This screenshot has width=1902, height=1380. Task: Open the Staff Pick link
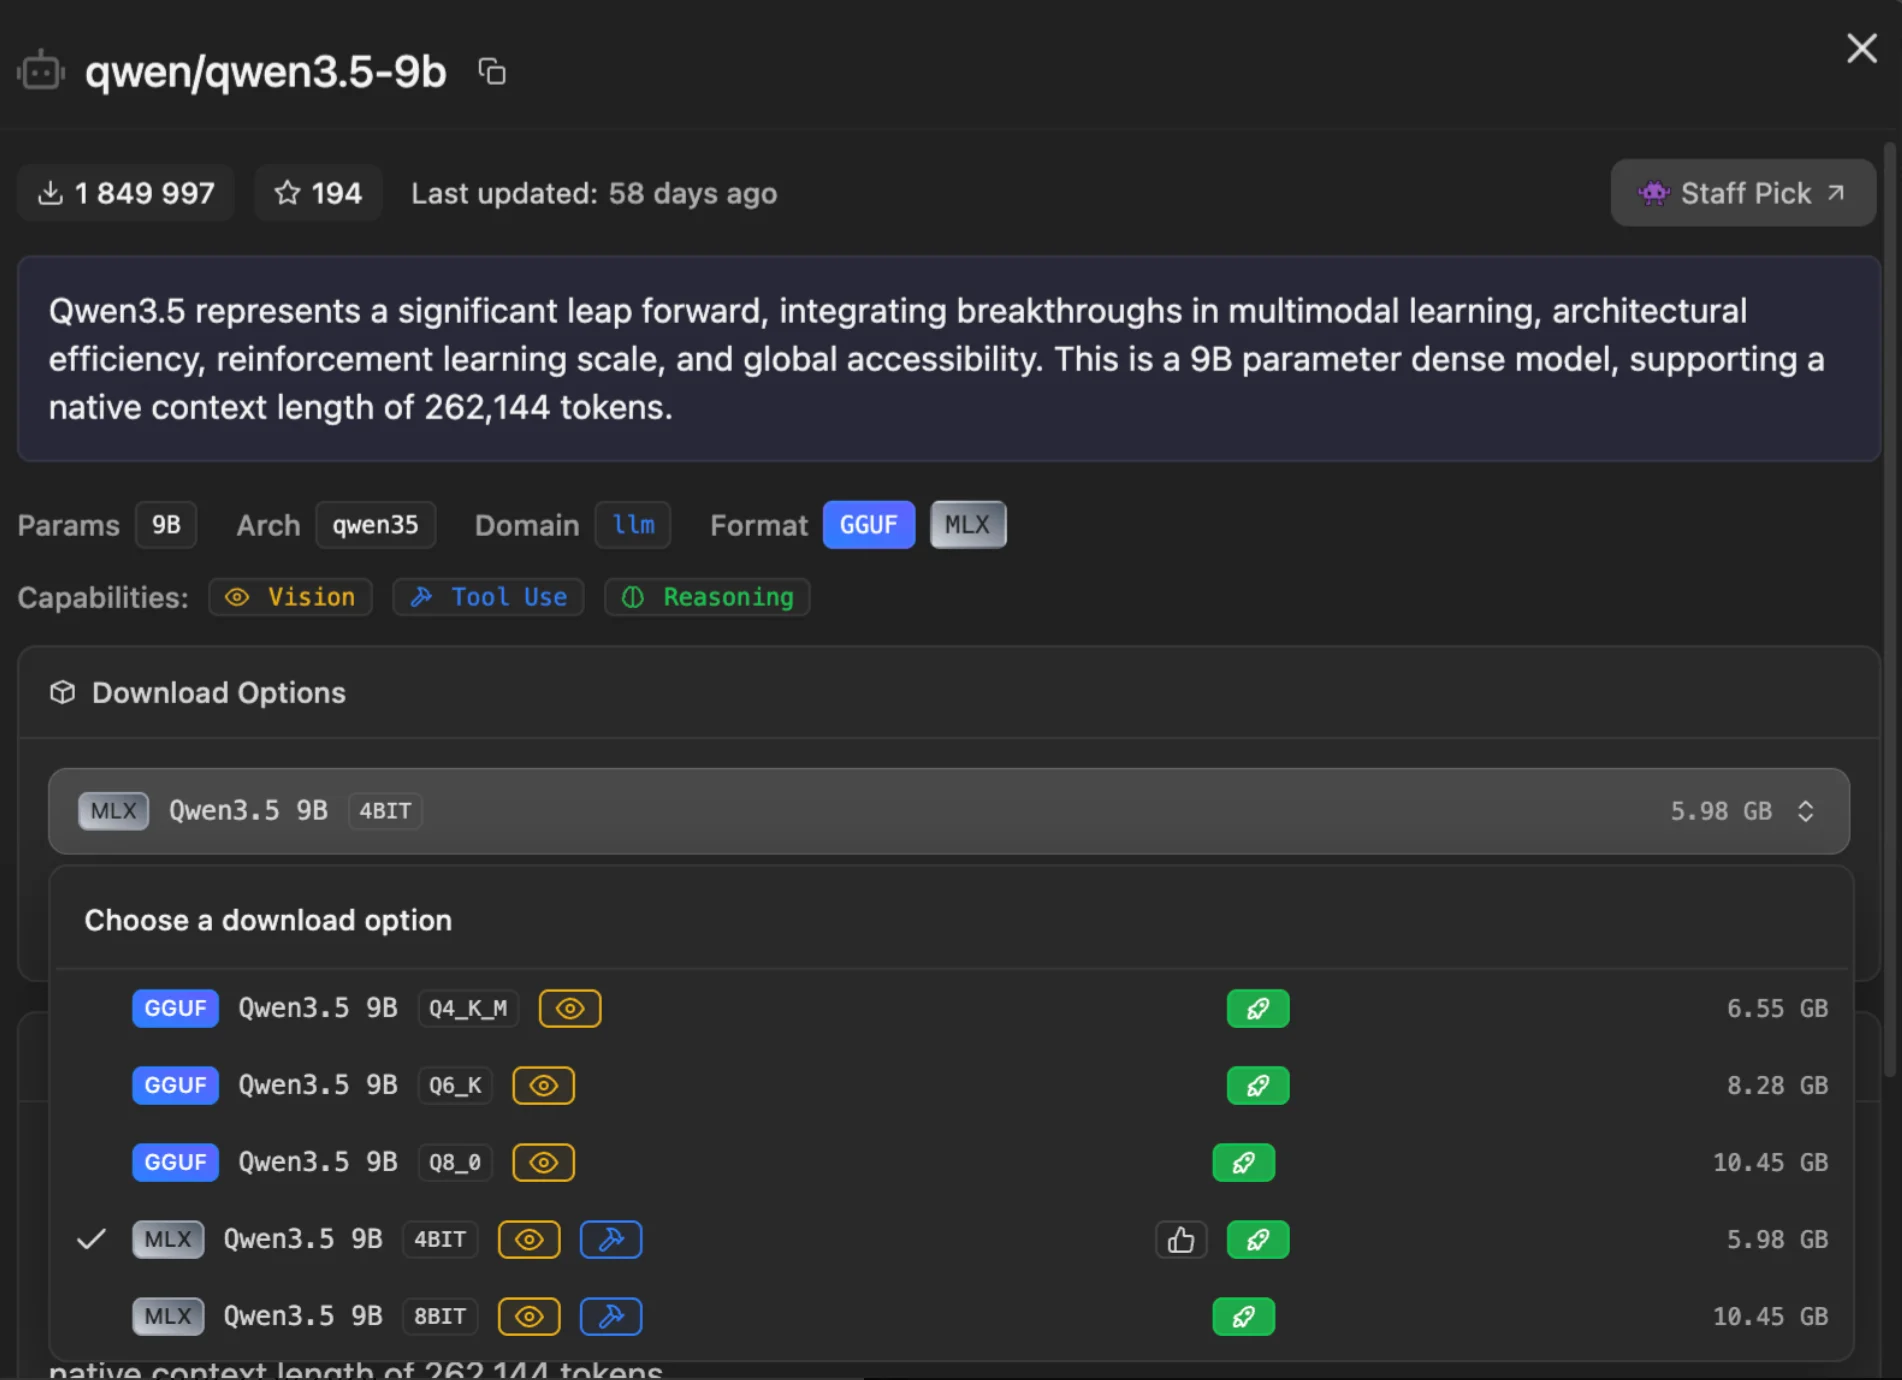pos(1742,193)
